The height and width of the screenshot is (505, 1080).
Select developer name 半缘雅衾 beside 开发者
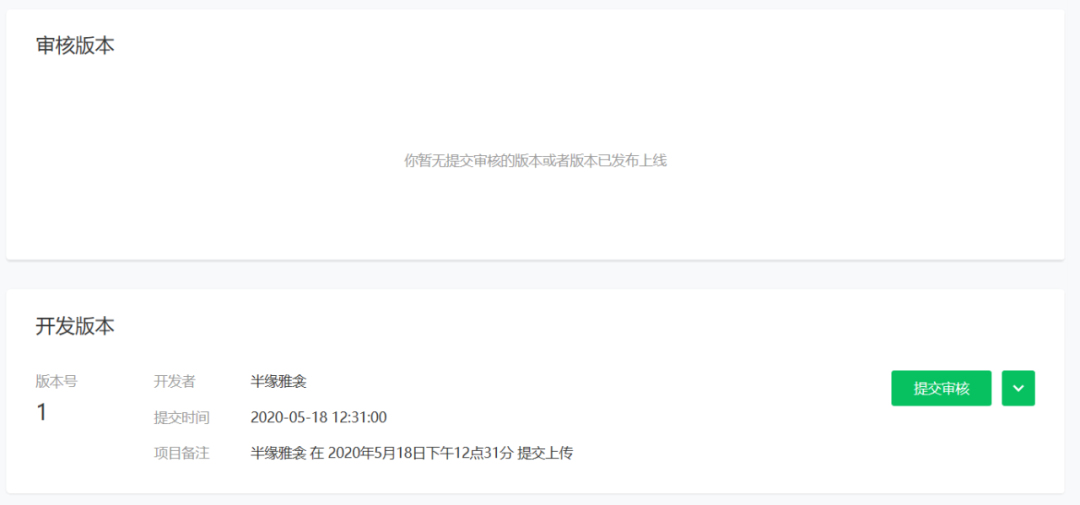point(278,382)
